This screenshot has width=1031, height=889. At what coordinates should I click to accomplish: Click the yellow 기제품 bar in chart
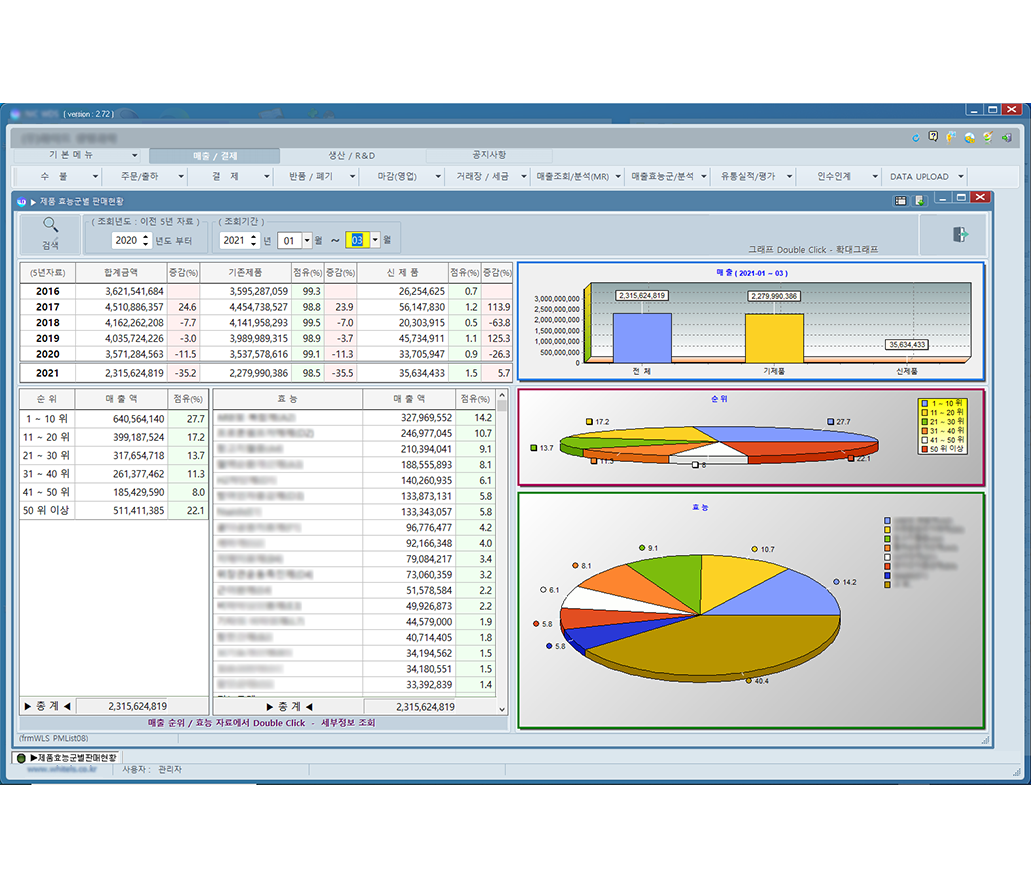773,337
